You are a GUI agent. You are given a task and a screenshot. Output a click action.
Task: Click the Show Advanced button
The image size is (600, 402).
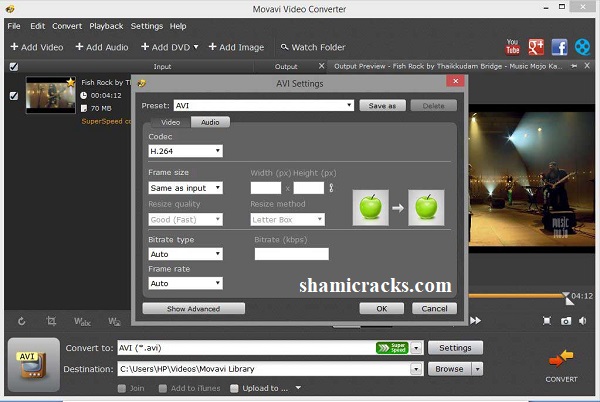point(194,309)
